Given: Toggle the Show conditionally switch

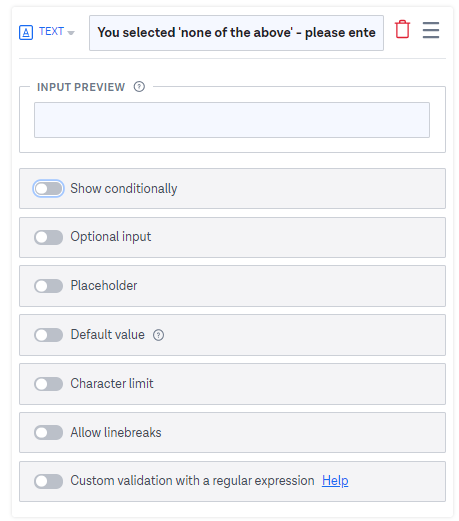Looking at the screenshot, I should pos(48,189).
